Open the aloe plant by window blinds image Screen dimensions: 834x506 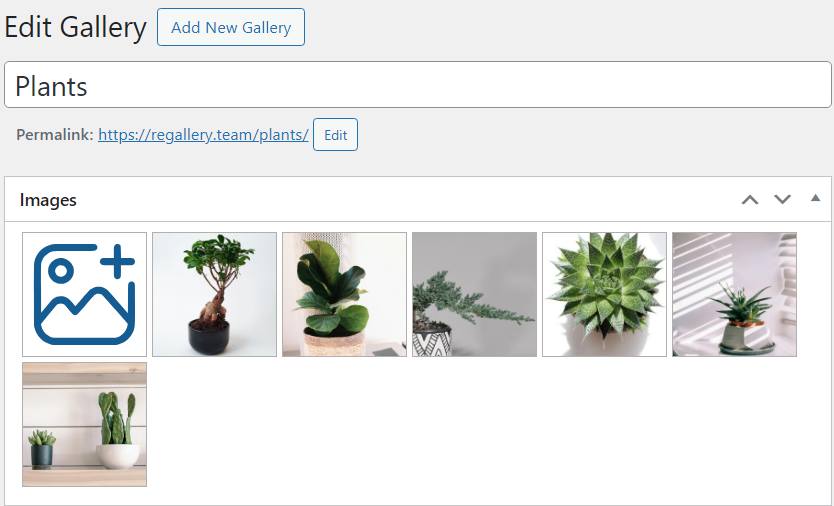(735, 294)
